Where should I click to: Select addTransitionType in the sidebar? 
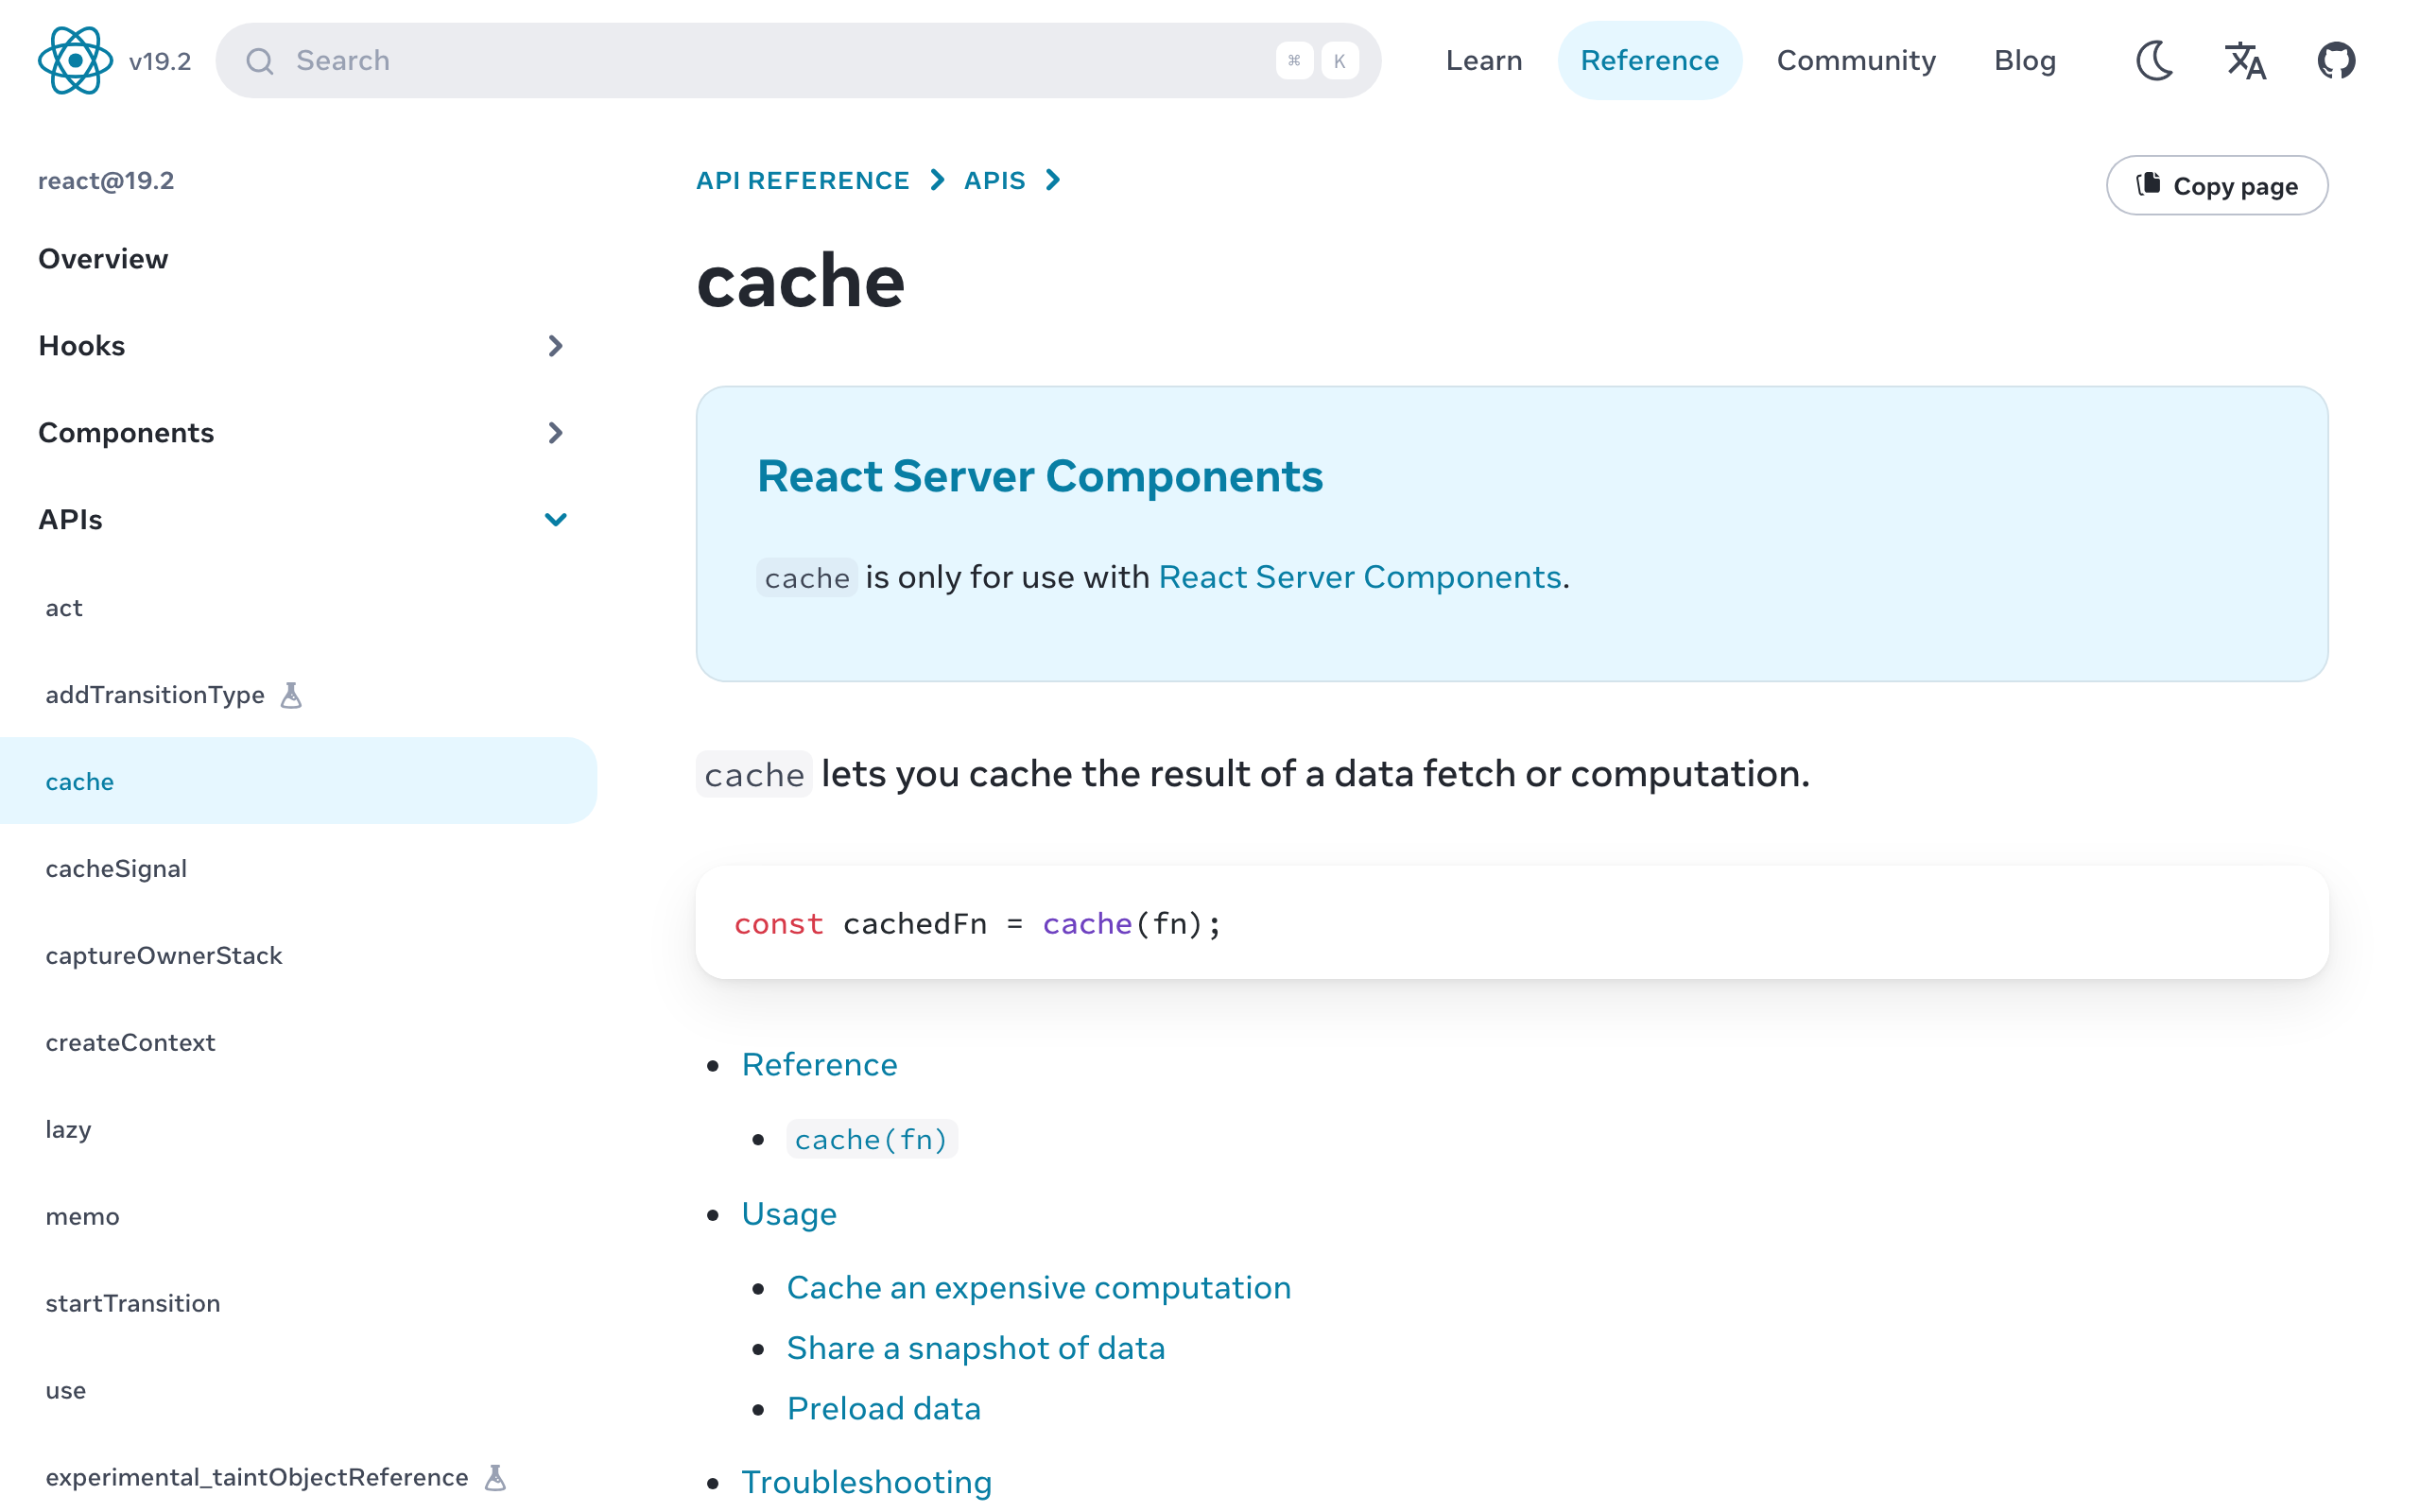(298, 695)
